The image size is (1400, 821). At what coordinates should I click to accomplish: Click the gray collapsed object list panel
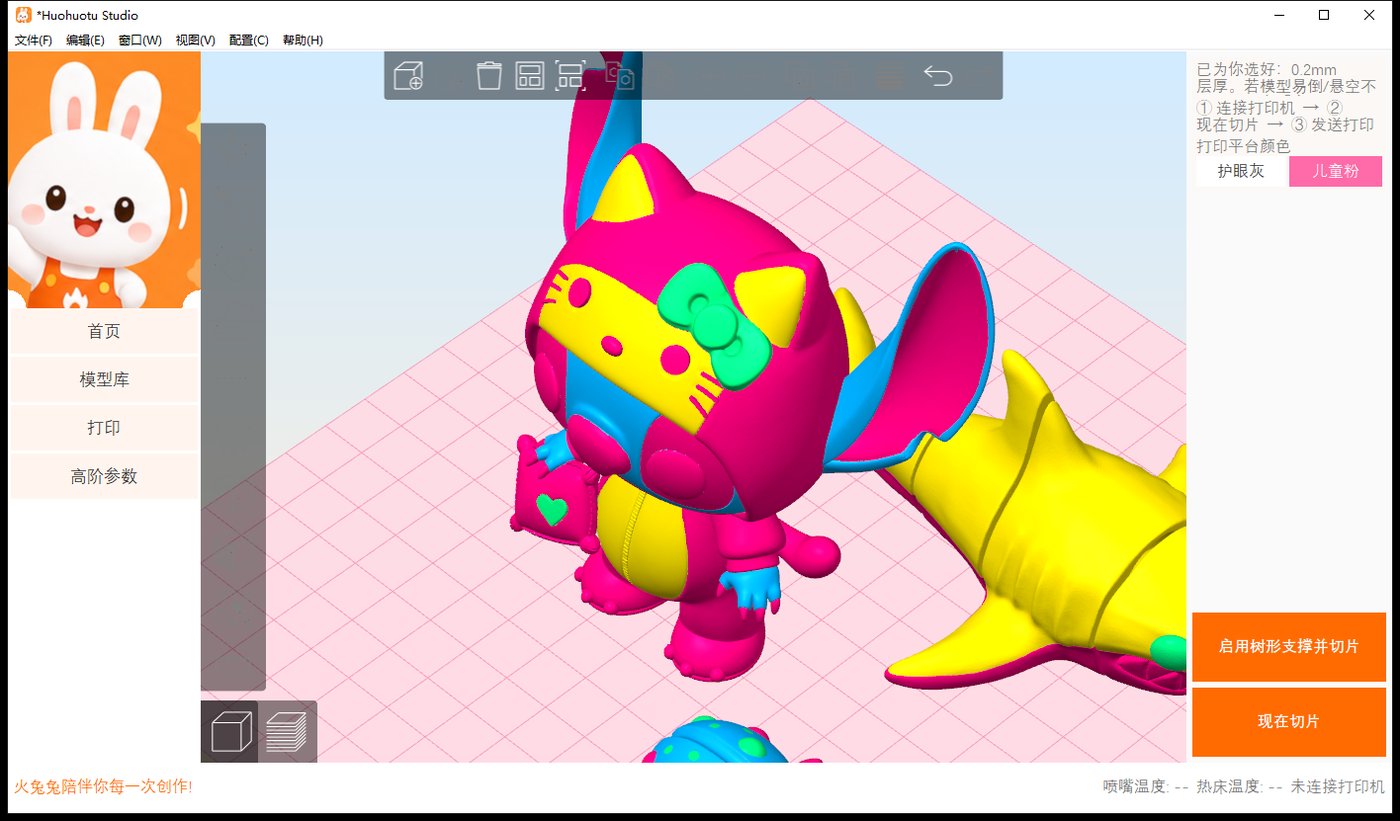233,407
